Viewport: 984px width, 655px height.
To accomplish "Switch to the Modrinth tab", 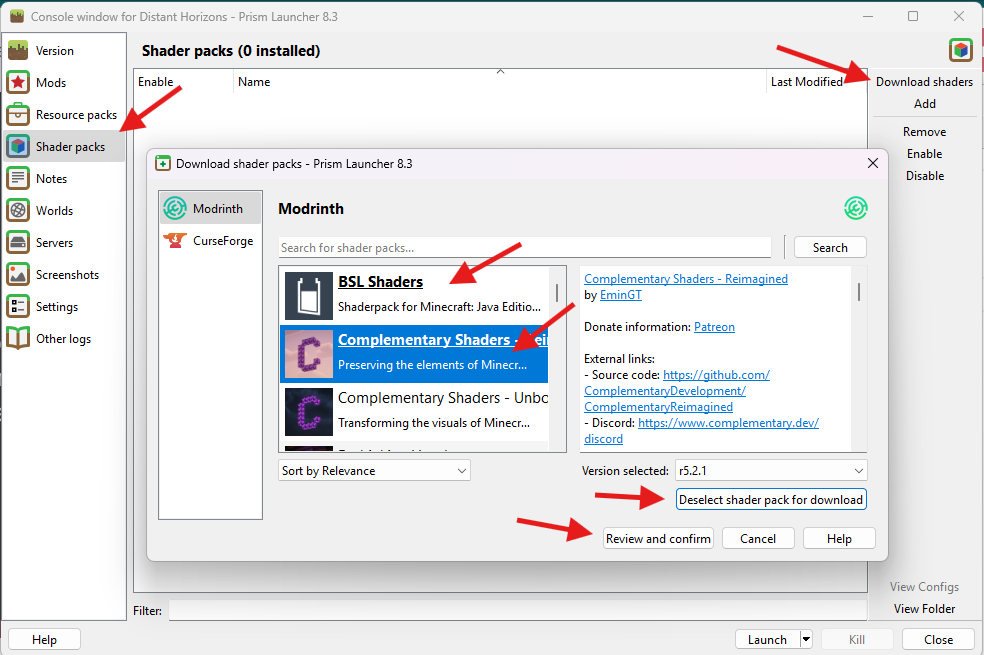I will [210, 208].
